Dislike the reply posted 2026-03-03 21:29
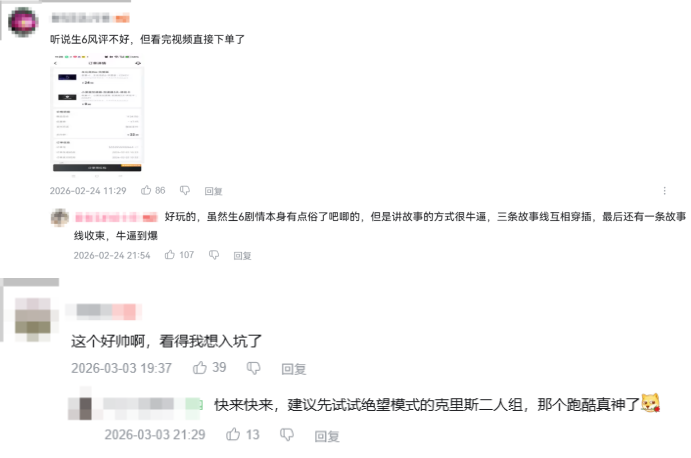This screenshot has height=458, width=691. click(287, 435)
